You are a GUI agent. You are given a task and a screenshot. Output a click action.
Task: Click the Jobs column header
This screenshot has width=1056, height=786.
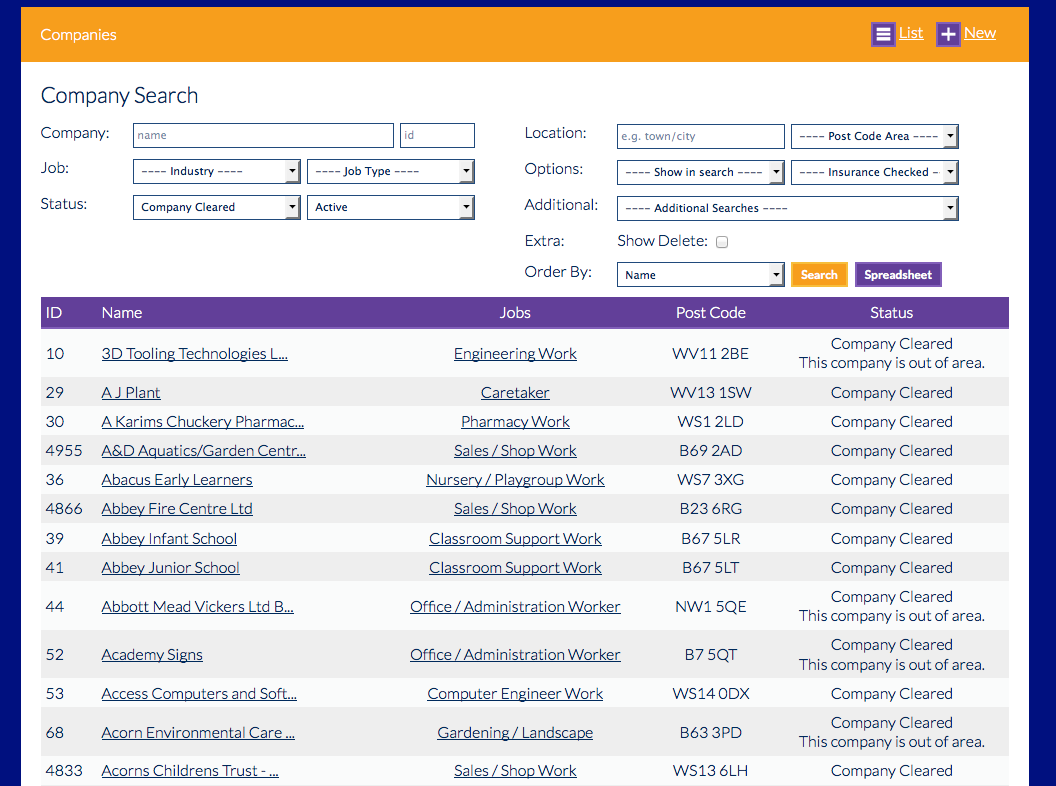[515, 313]
